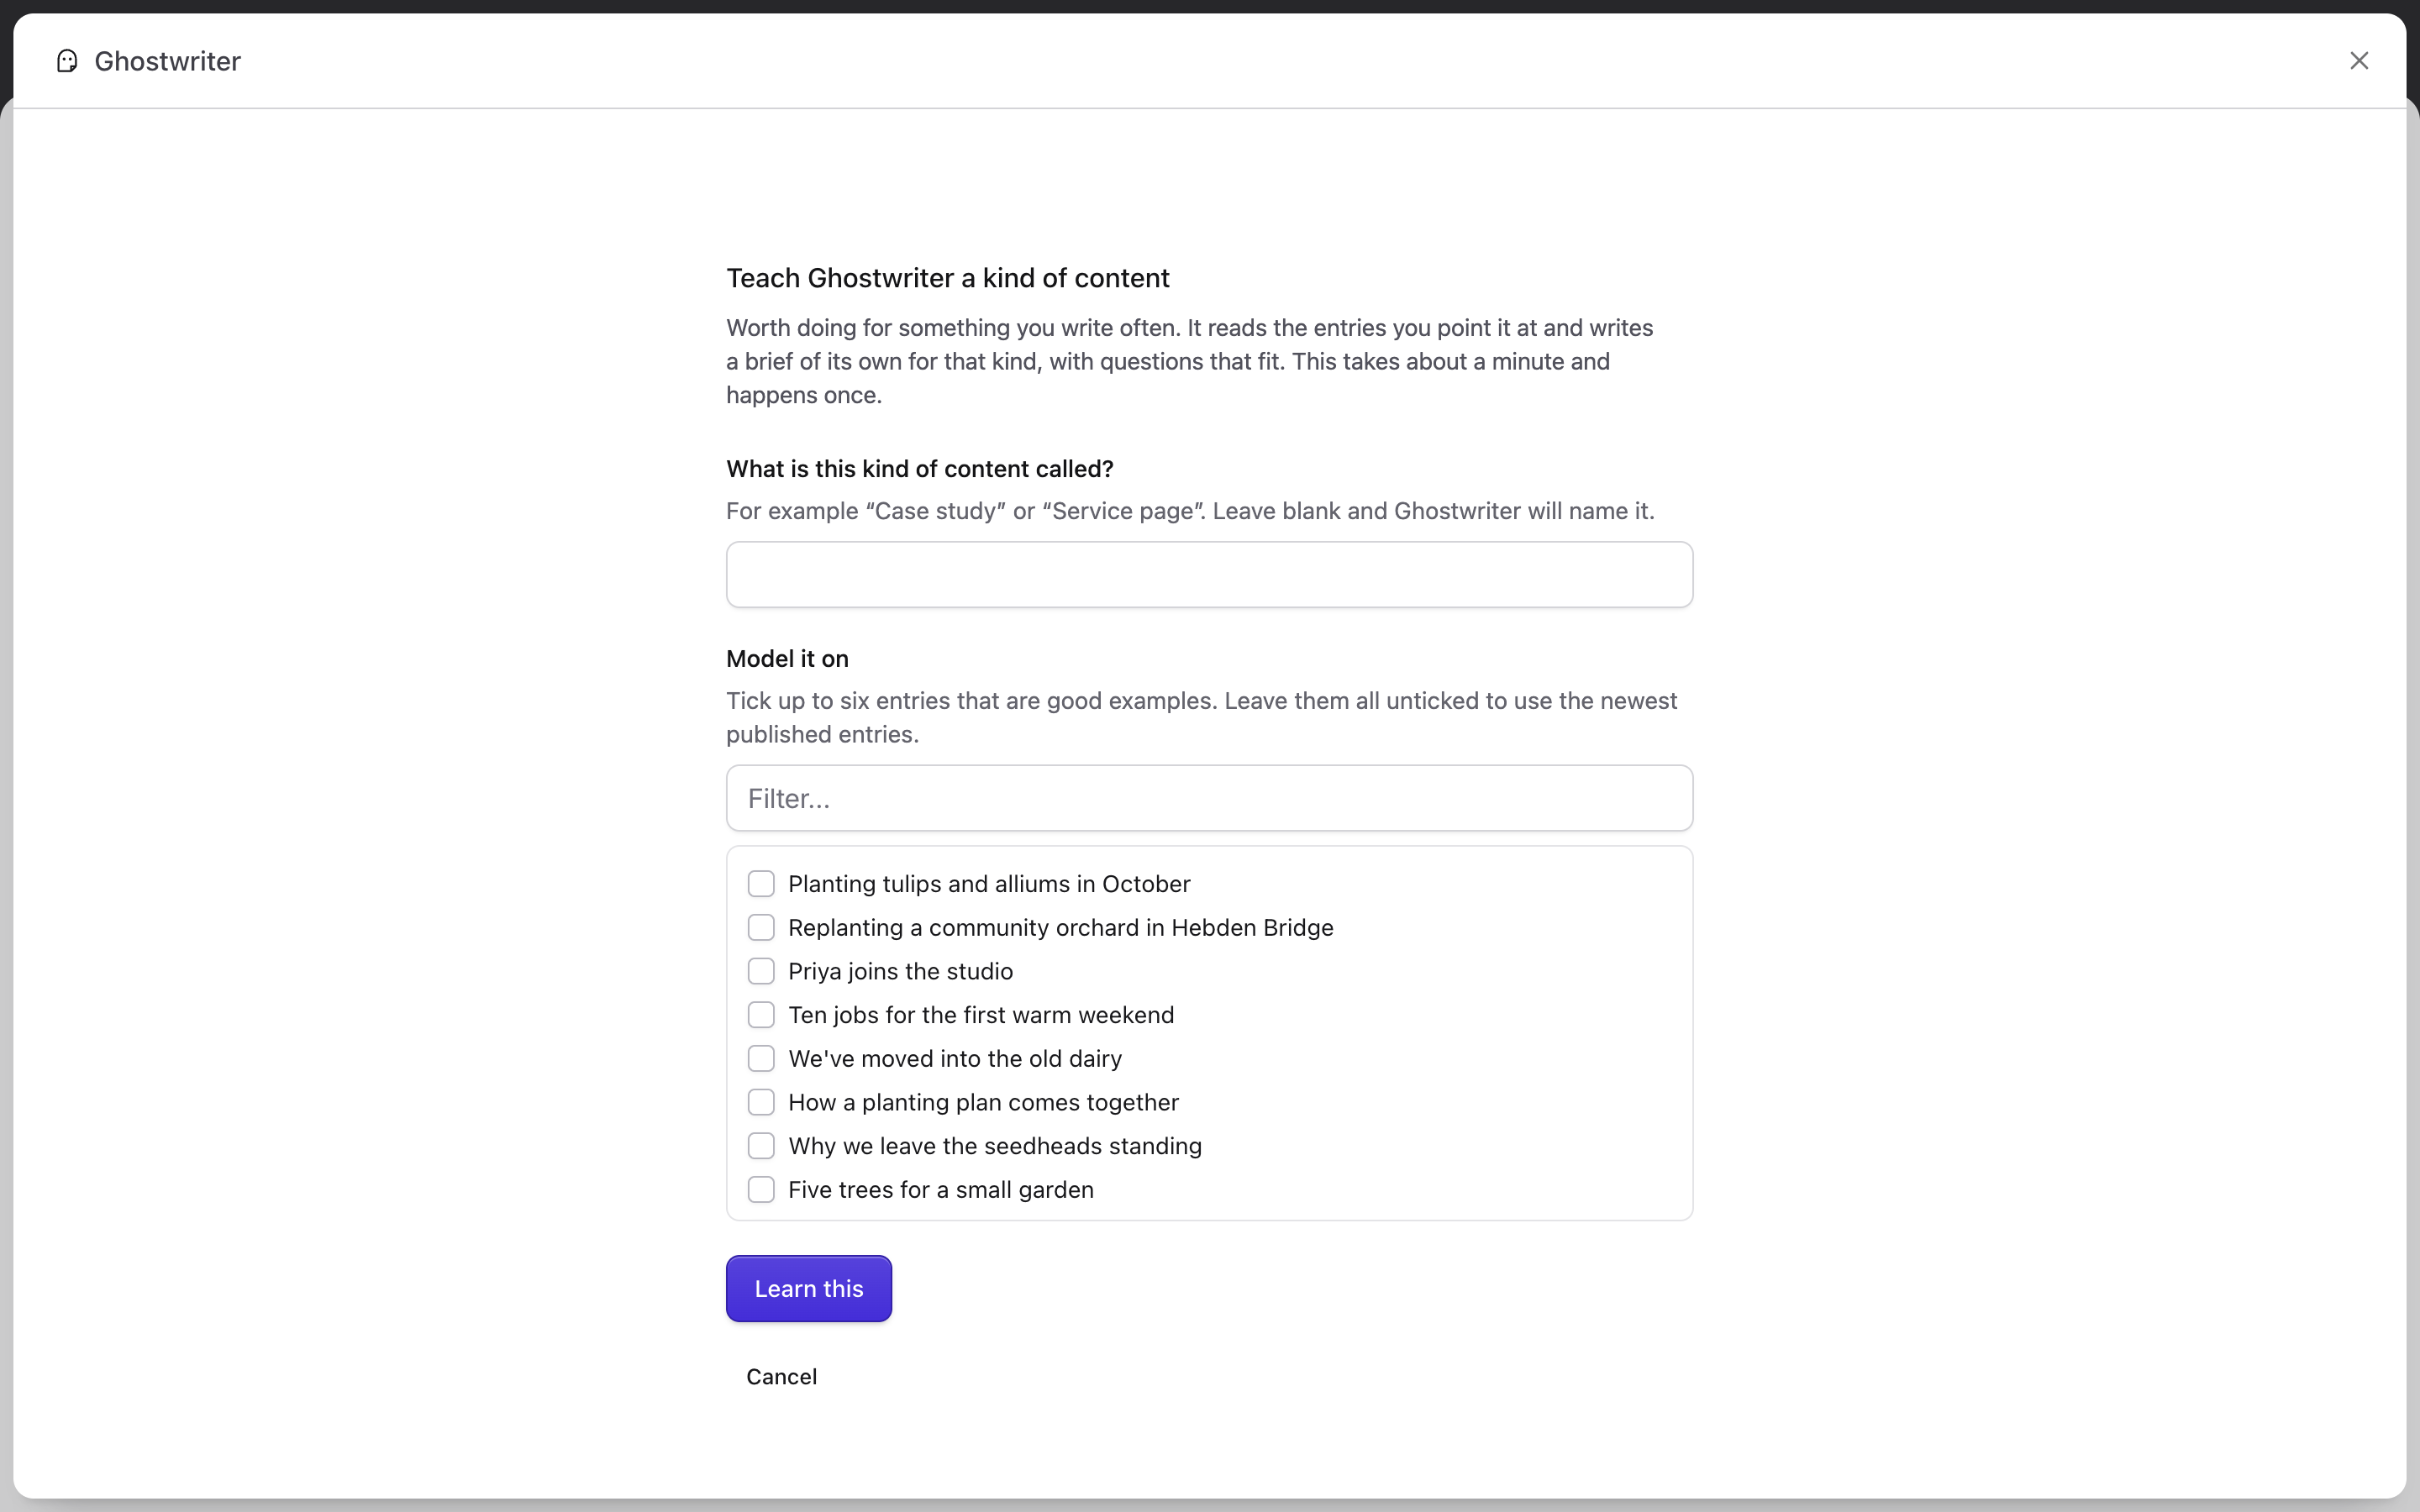Tick 'Replanting a community orchard in Hebden Bridge' checkbox

761,928
